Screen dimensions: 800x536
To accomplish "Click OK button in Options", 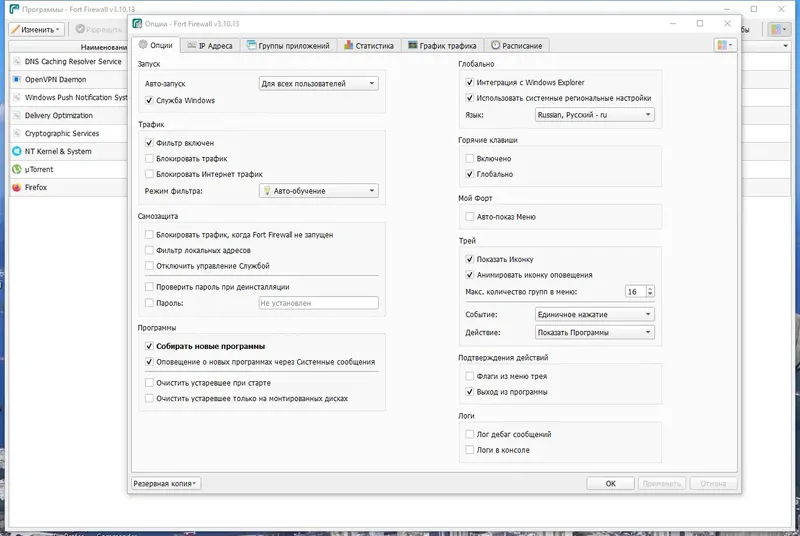I will point(610,483).
